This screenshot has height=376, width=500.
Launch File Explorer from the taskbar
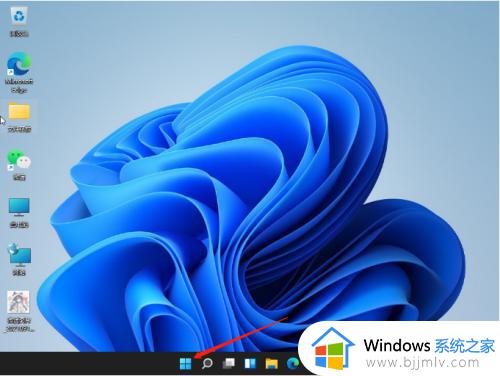coord(272,363)
